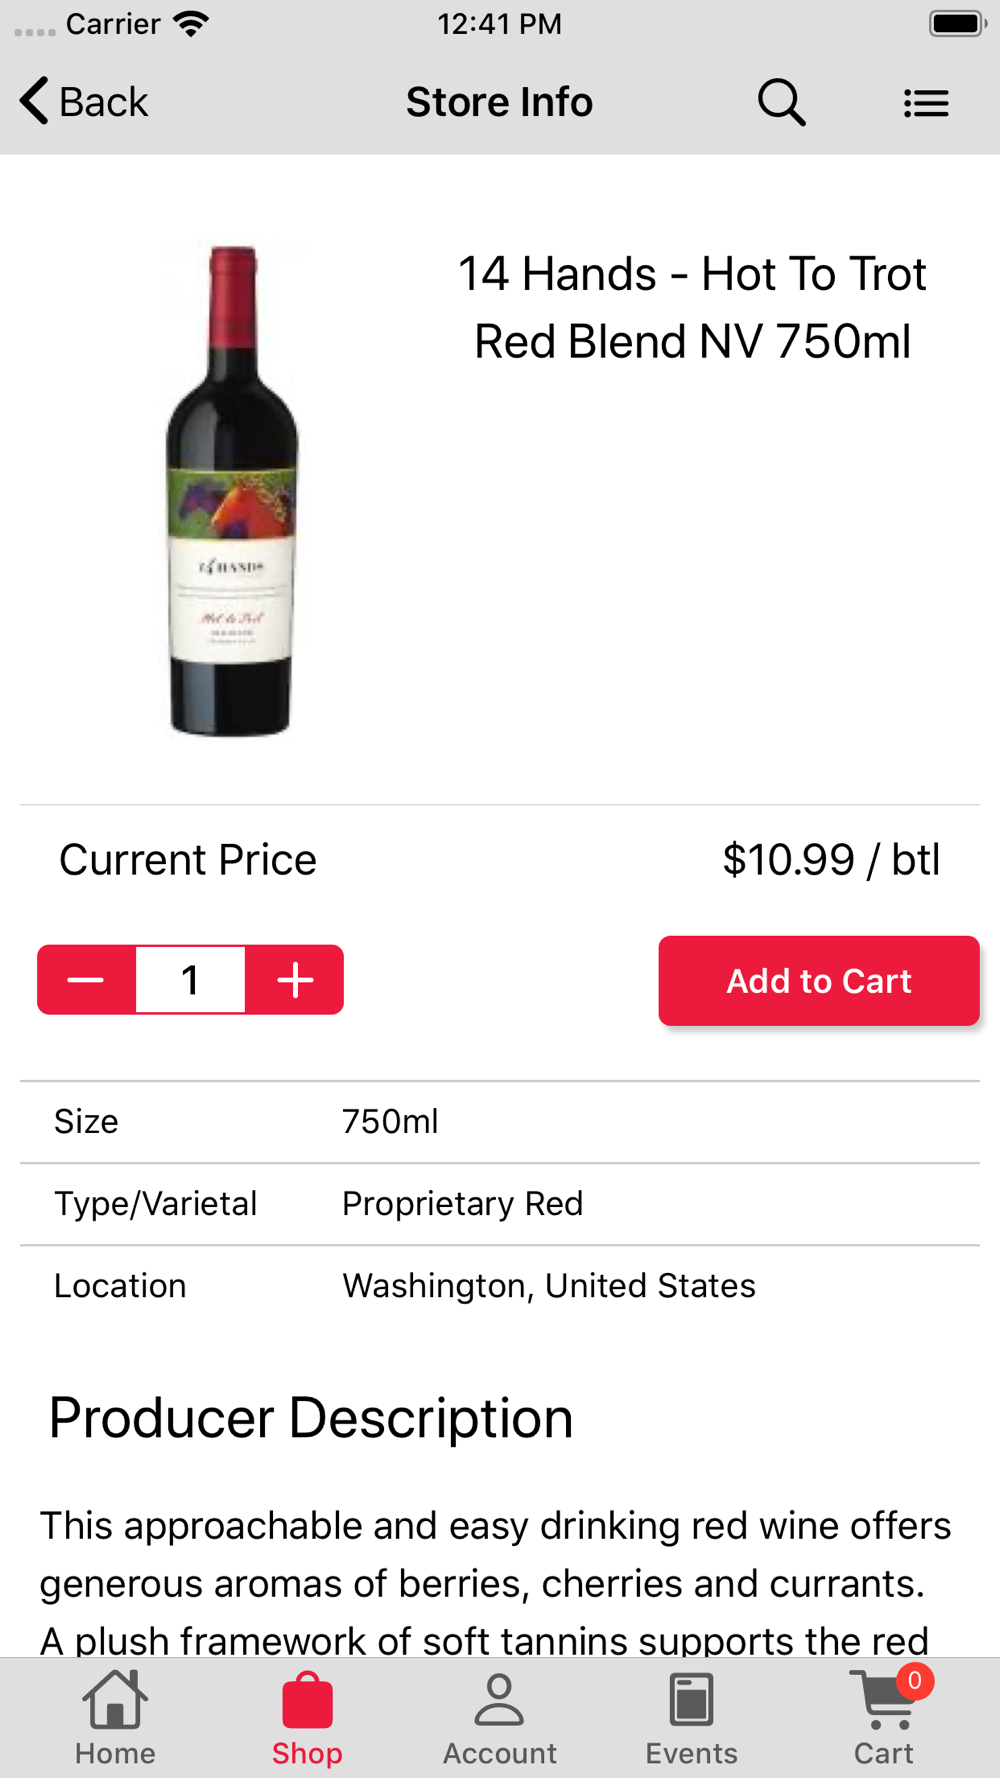The image size is (1000, 1778).
Task: Open the Home tab
Action: (115, 1718)
